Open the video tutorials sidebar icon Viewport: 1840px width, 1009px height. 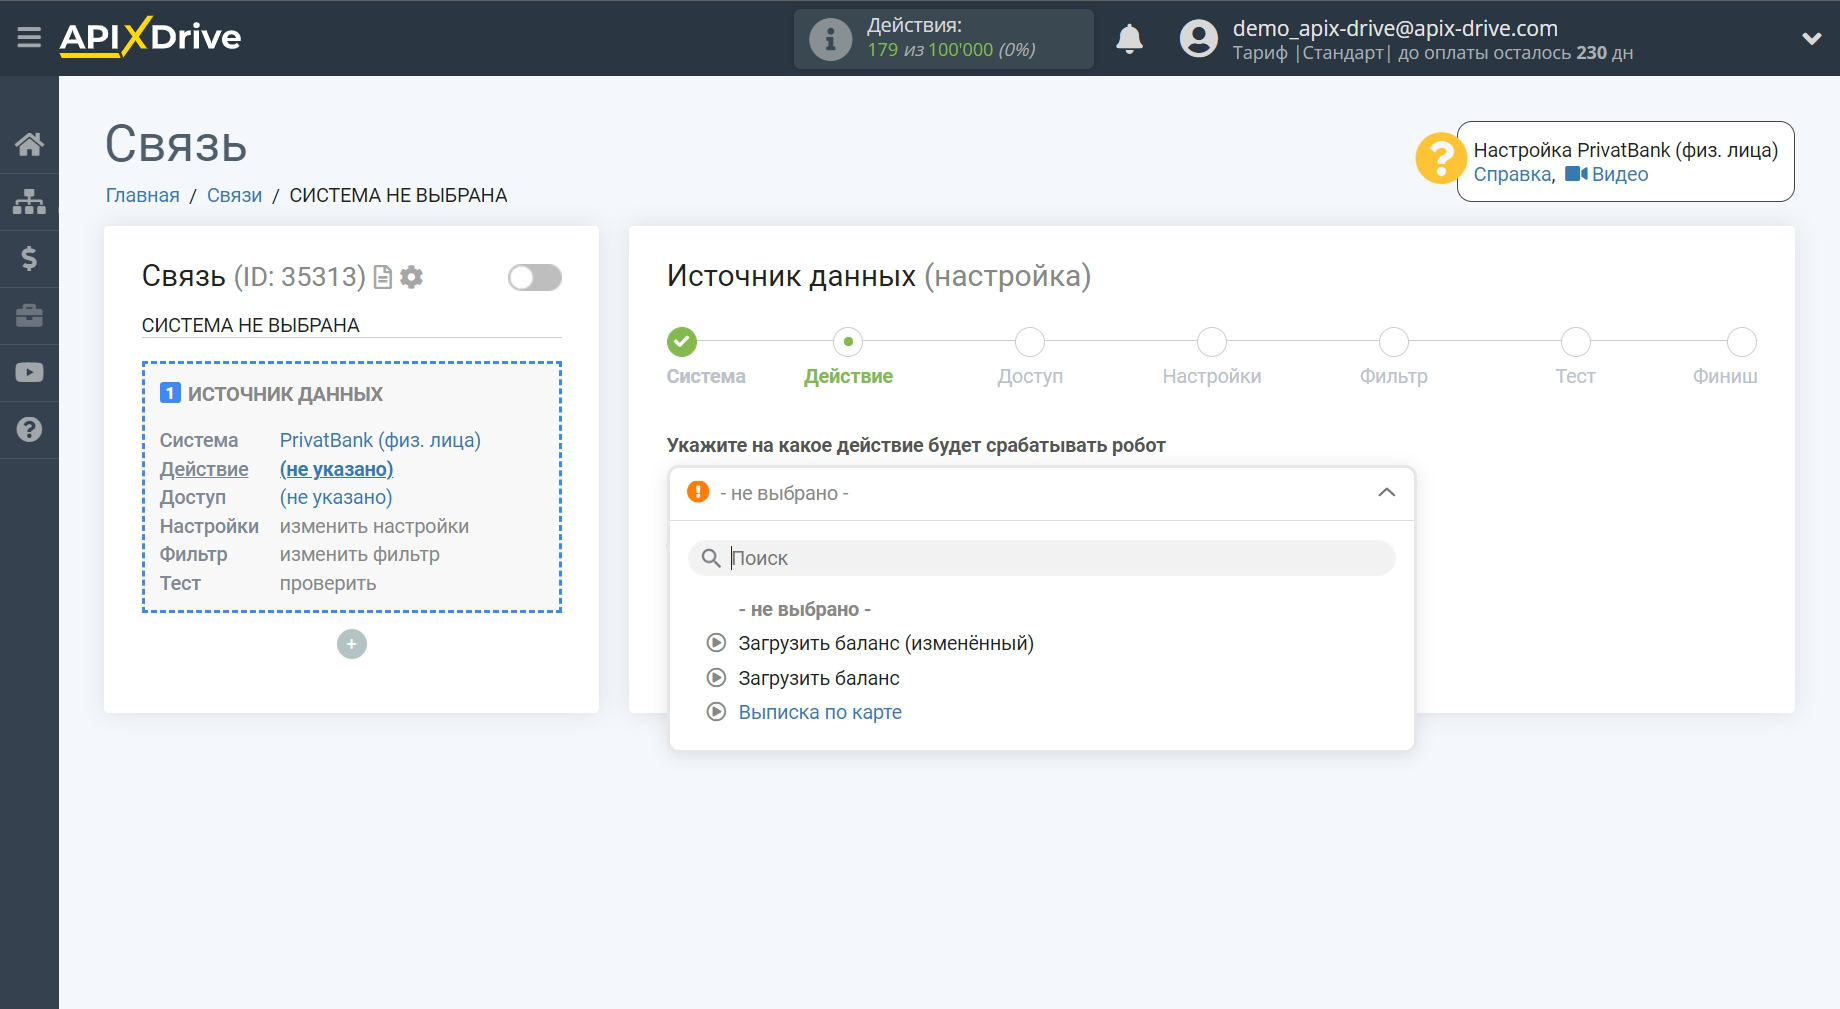point(29,372)
